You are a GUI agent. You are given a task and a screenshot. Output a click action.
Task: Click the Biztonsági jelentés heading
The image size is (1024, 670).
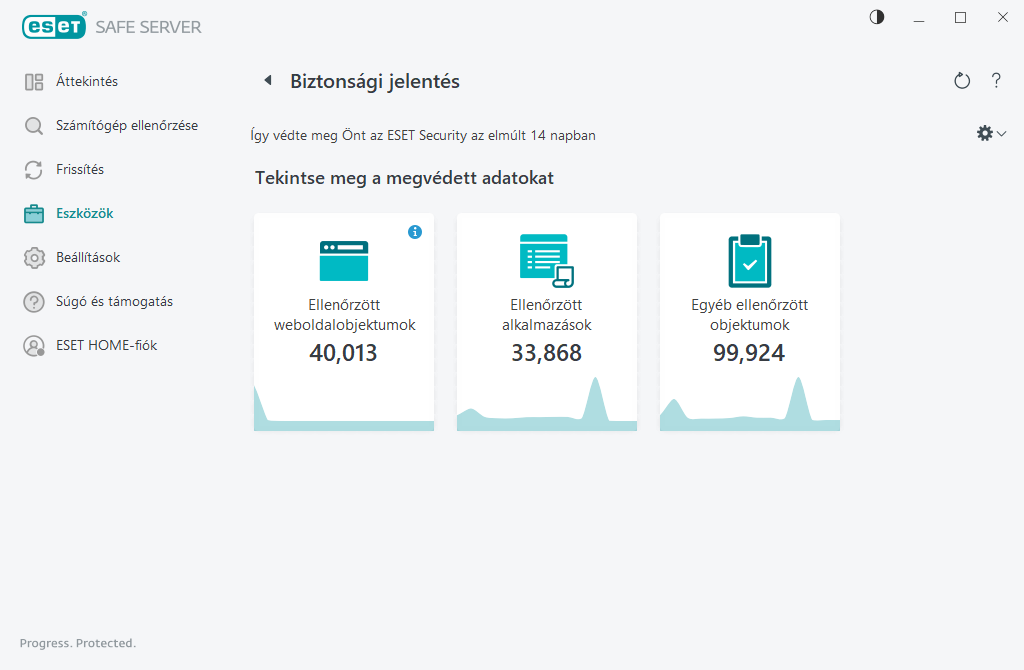point(375,81)
